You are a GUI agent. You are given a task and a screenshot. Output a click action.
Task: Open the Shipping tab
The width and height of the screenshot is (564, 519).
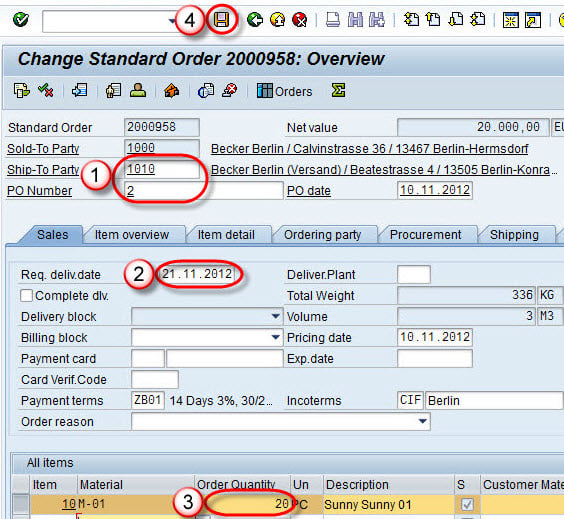pyautogui.click(x=514, y=235)
